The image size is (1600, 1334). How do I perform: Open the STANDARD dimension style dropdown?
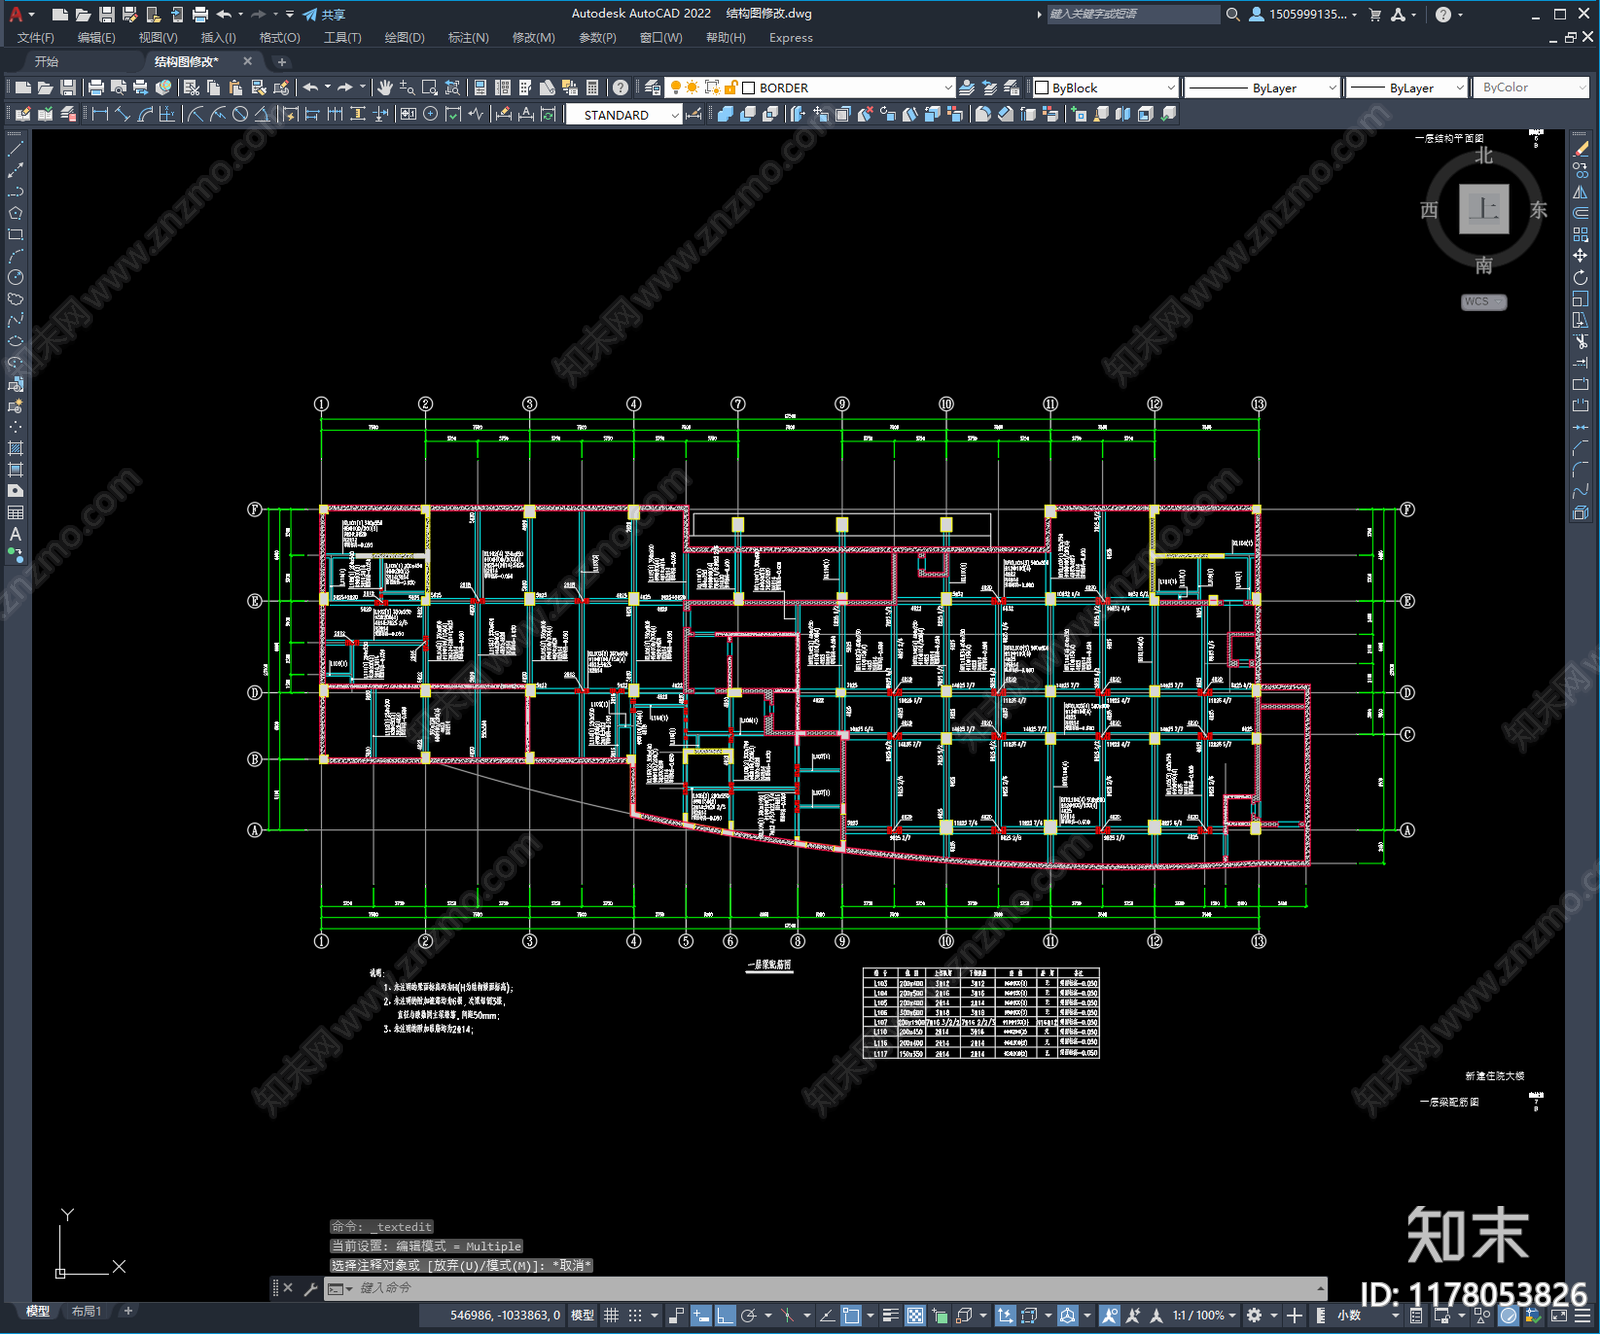coord(624,115)
